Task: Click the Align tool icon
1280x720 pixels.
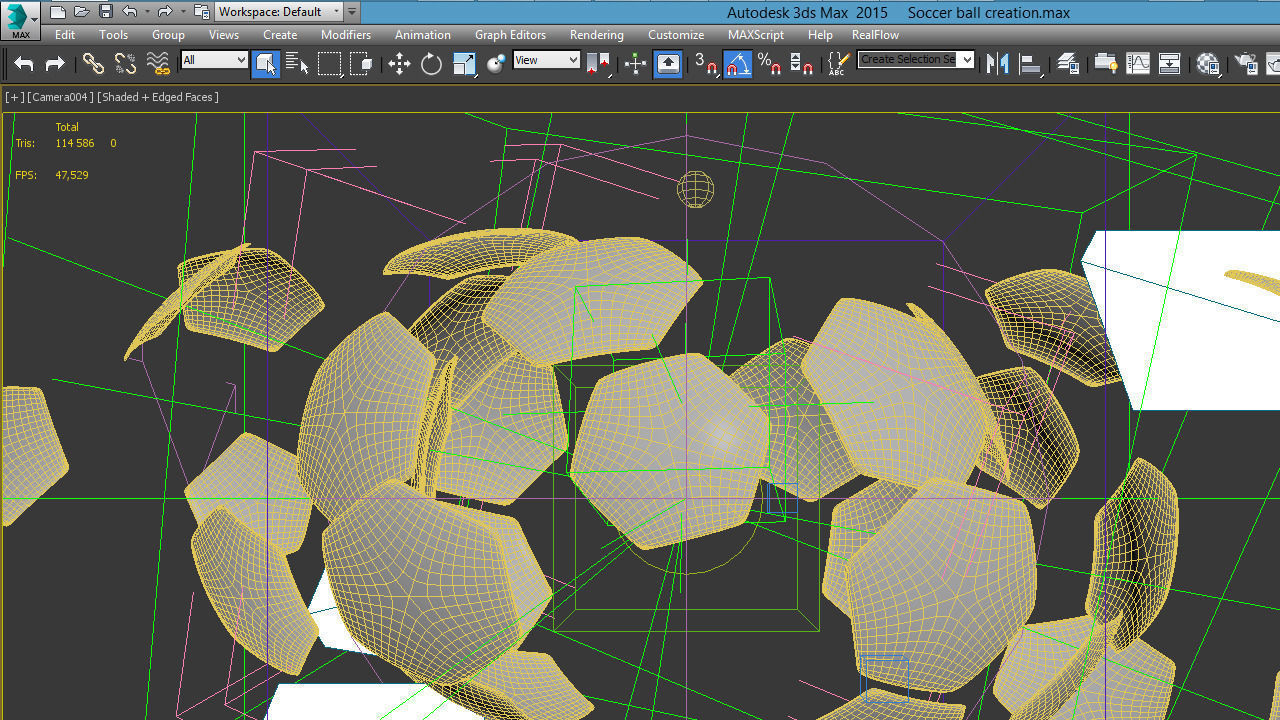Action: (1030, 64)
